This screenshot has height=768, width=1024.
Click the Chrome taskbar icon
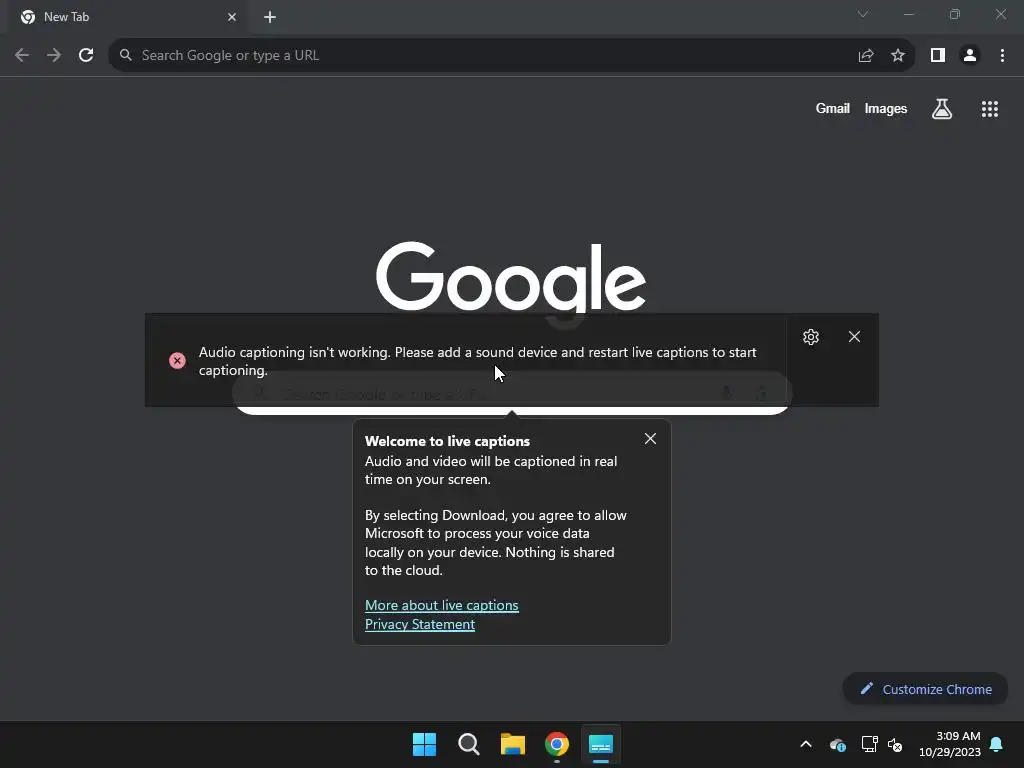557,744
